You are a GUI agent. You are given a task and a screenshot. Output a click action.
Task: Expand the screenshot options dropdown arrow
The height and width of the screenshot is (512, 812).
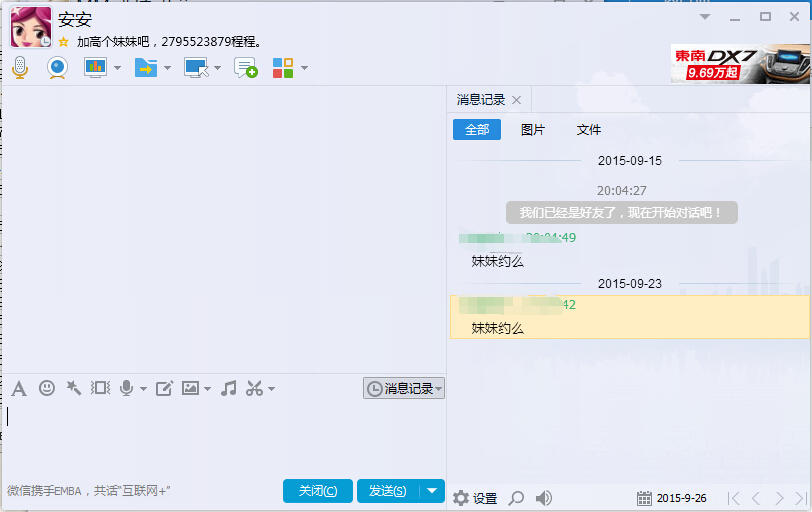point(271,389)
